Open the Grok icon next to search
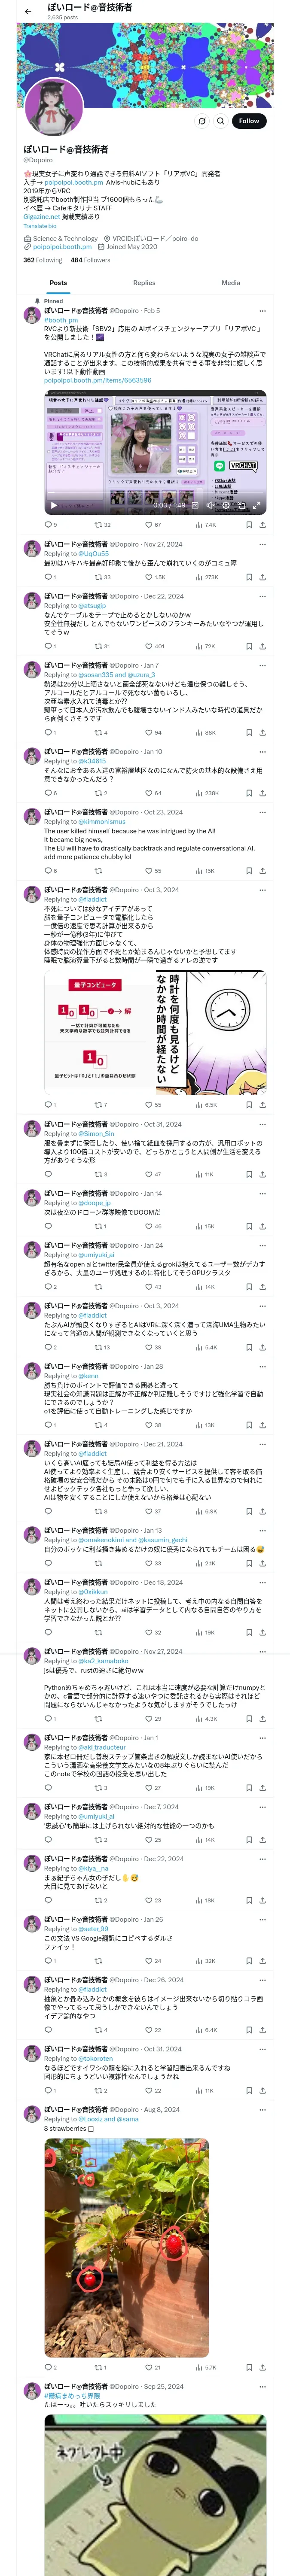 click(202, 121)
